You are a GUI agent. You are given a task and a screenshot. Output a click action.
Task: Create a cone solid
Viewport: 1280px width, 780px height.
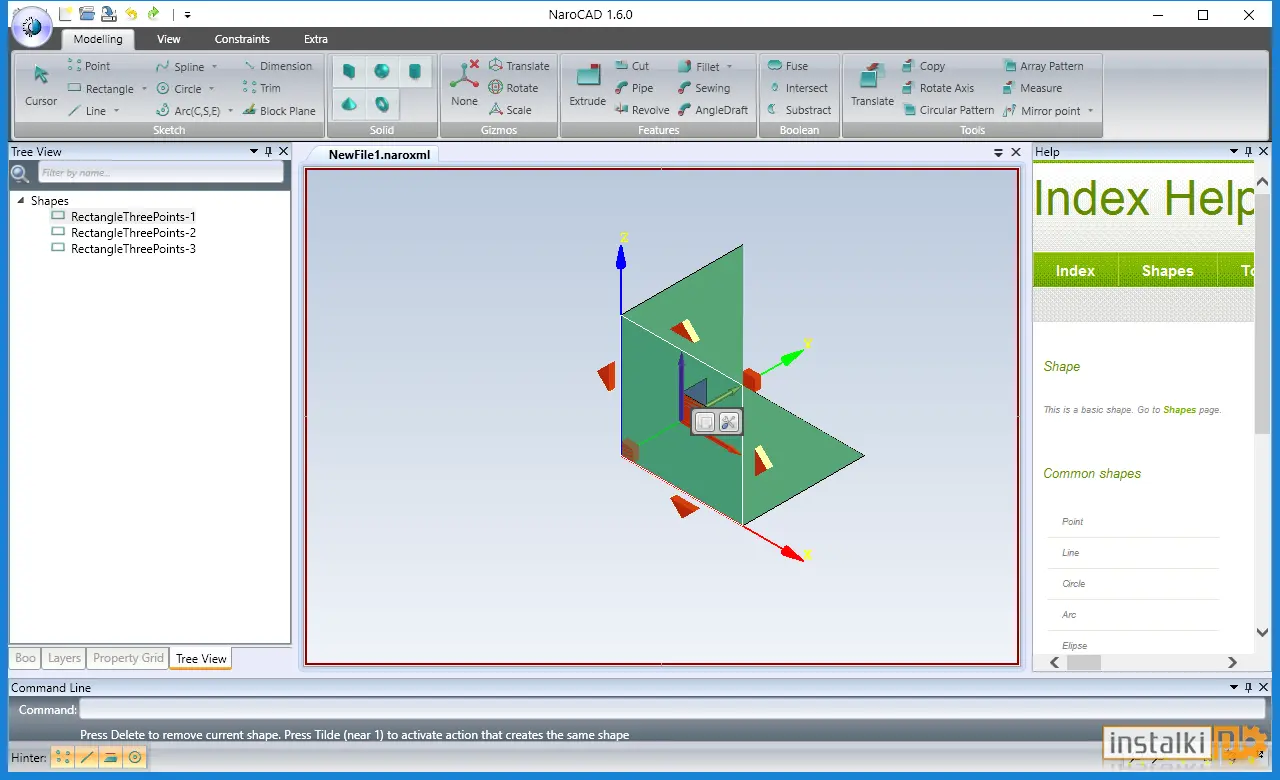tap(349, 103)
